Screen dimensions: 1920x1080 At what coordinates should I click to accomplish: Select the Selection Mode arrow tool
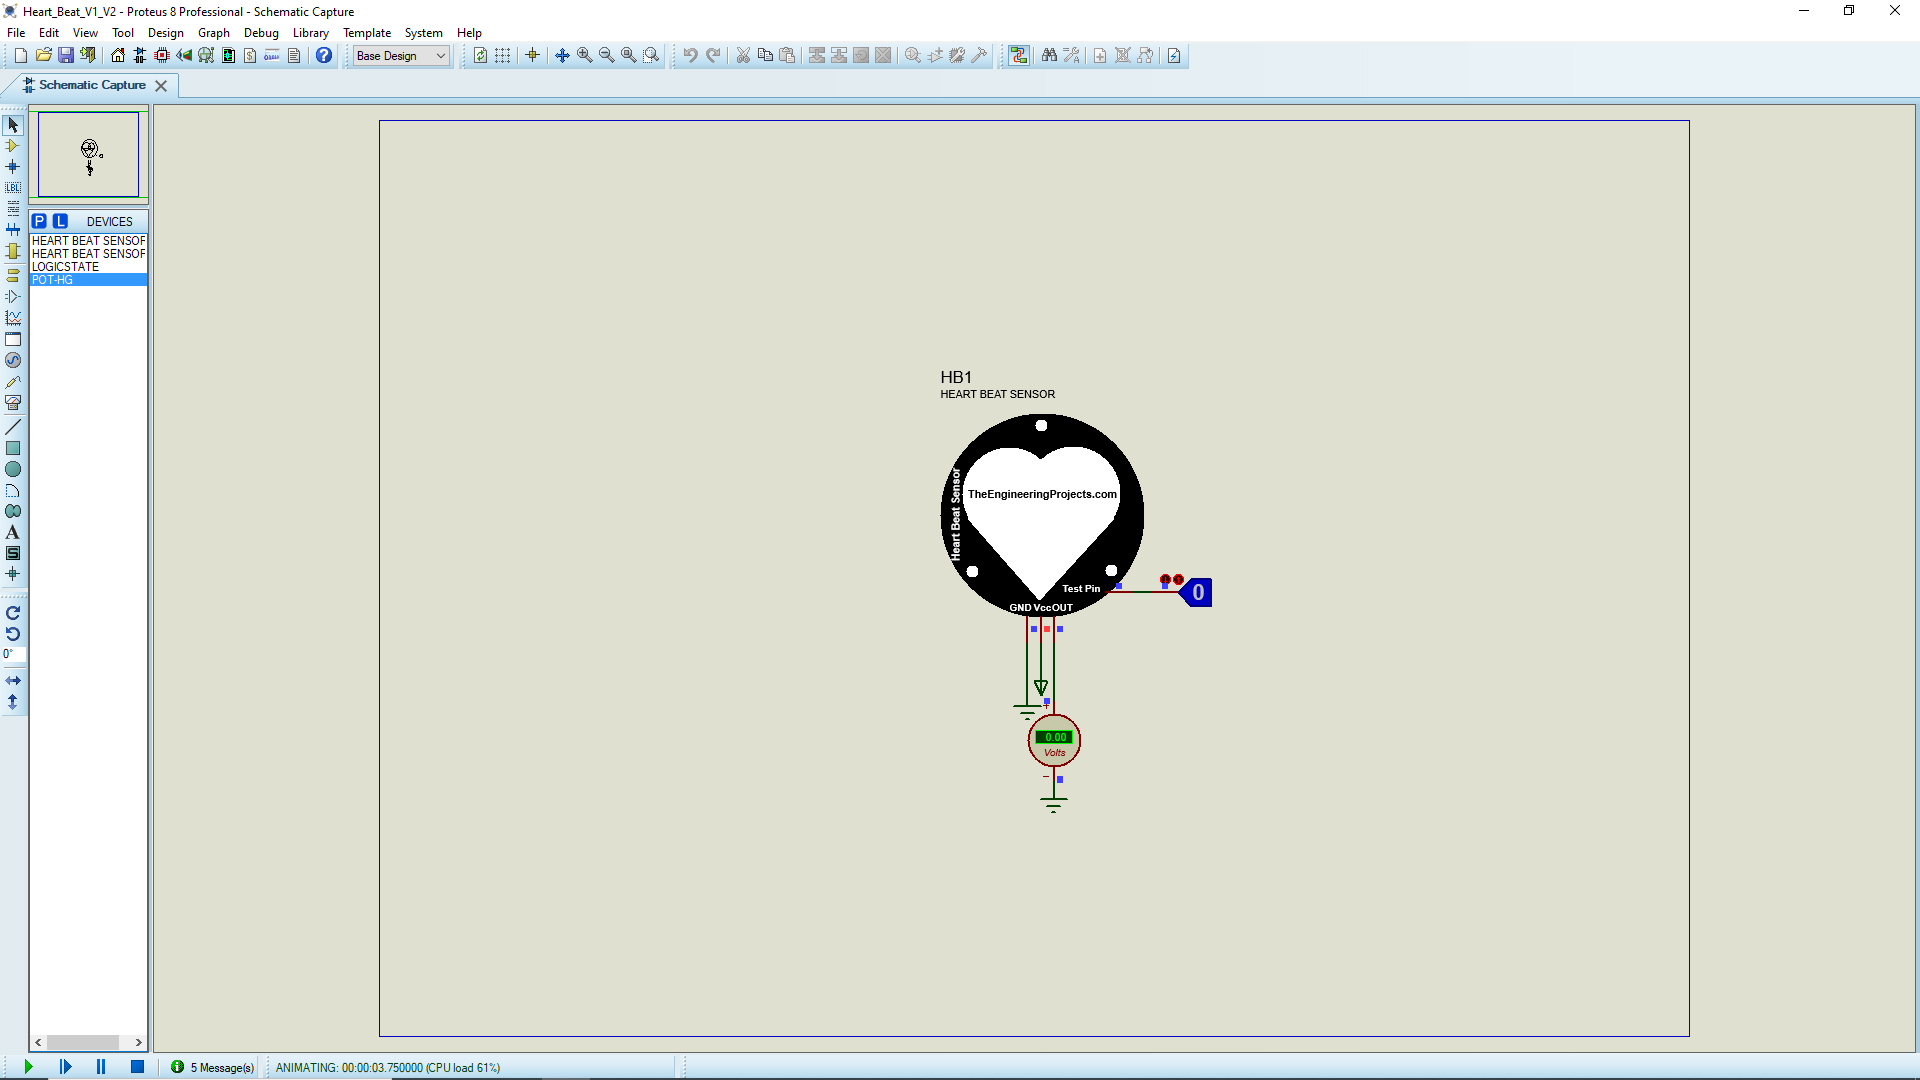coord(13,125)
